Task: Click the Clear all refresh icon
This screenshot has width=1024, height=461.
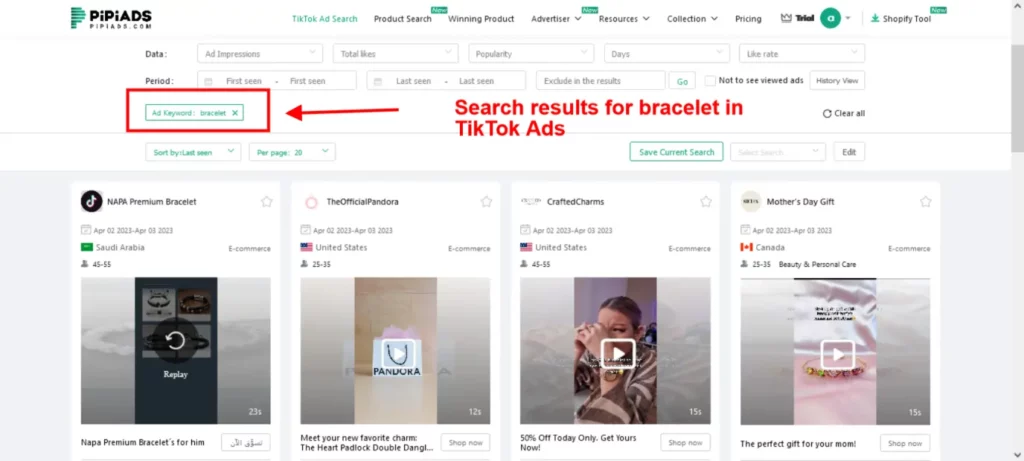Action: click(x=827, y=114)
